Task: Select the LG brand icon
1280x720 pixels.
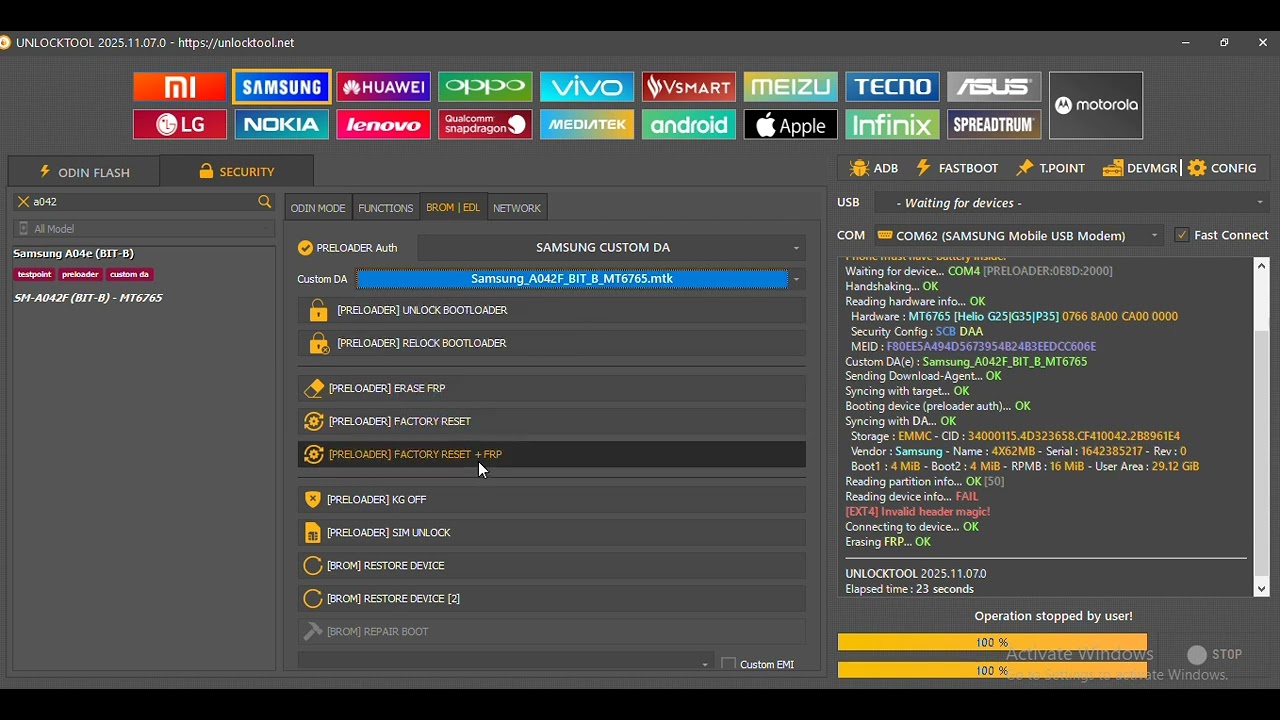Action: click(180, 124)
